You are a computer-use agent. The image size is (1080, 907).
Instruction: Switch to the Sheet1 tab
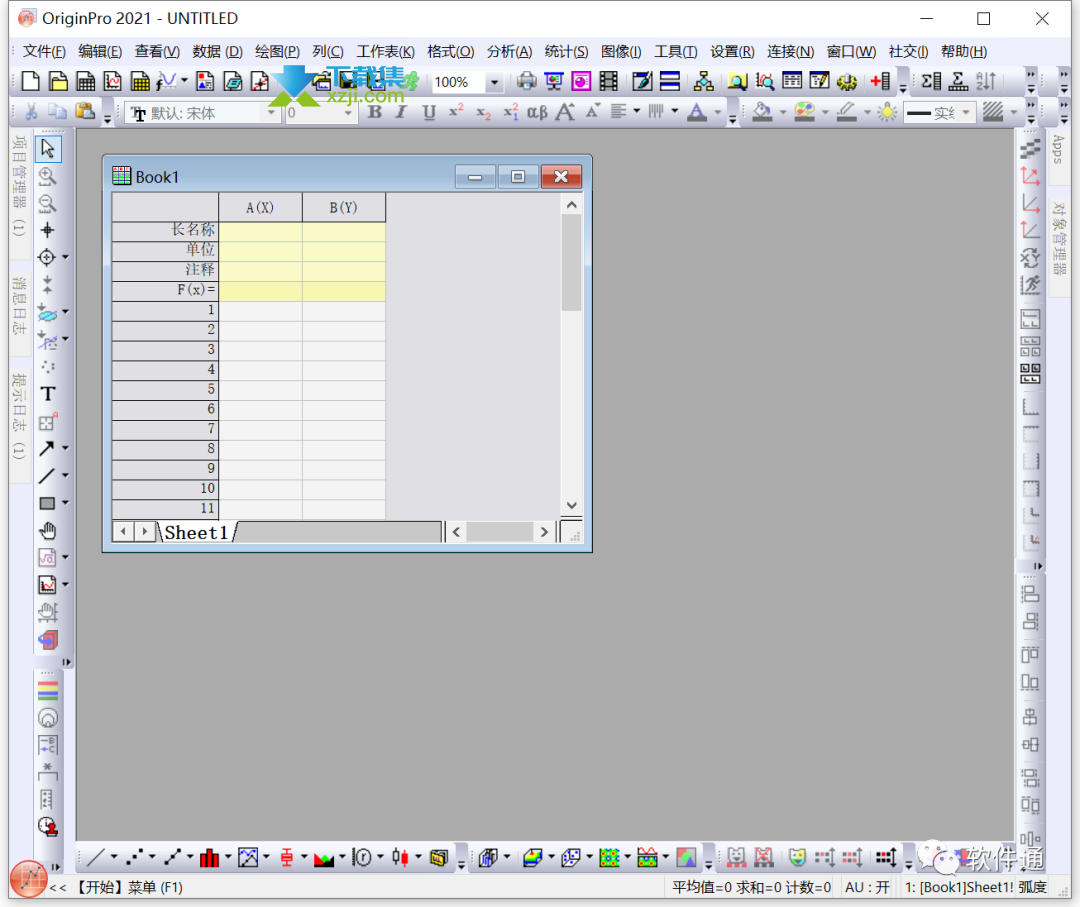pyautogui.click(x=196, y=533)
